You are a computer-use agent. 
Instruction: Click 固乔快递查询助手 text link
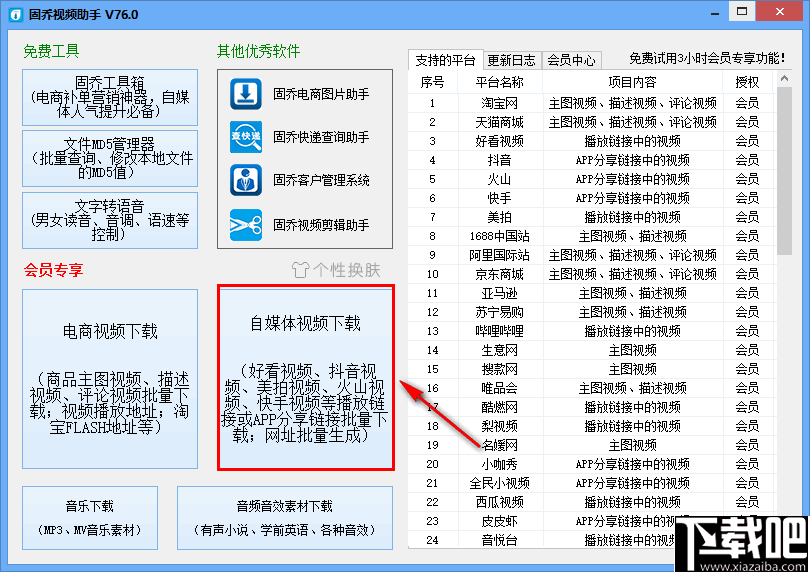click(321, 137)
